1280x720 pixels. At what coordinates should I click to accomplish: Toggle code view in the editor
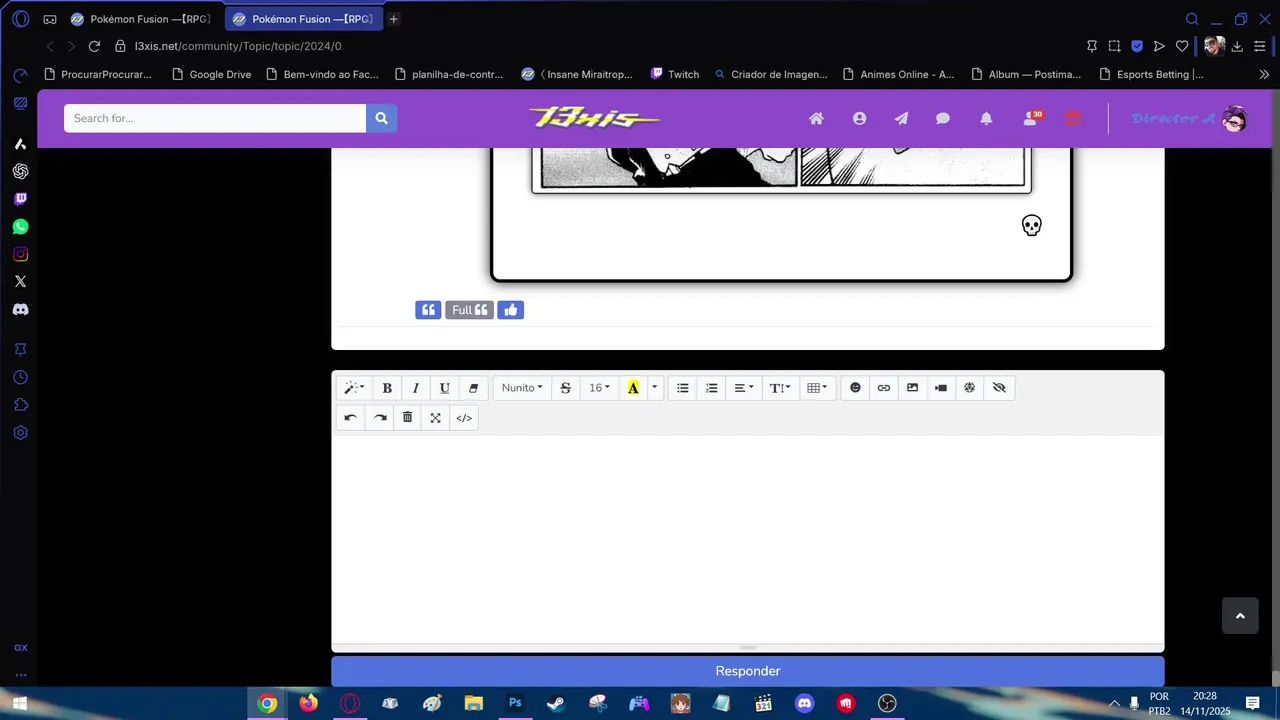click(x=464, y=418)
